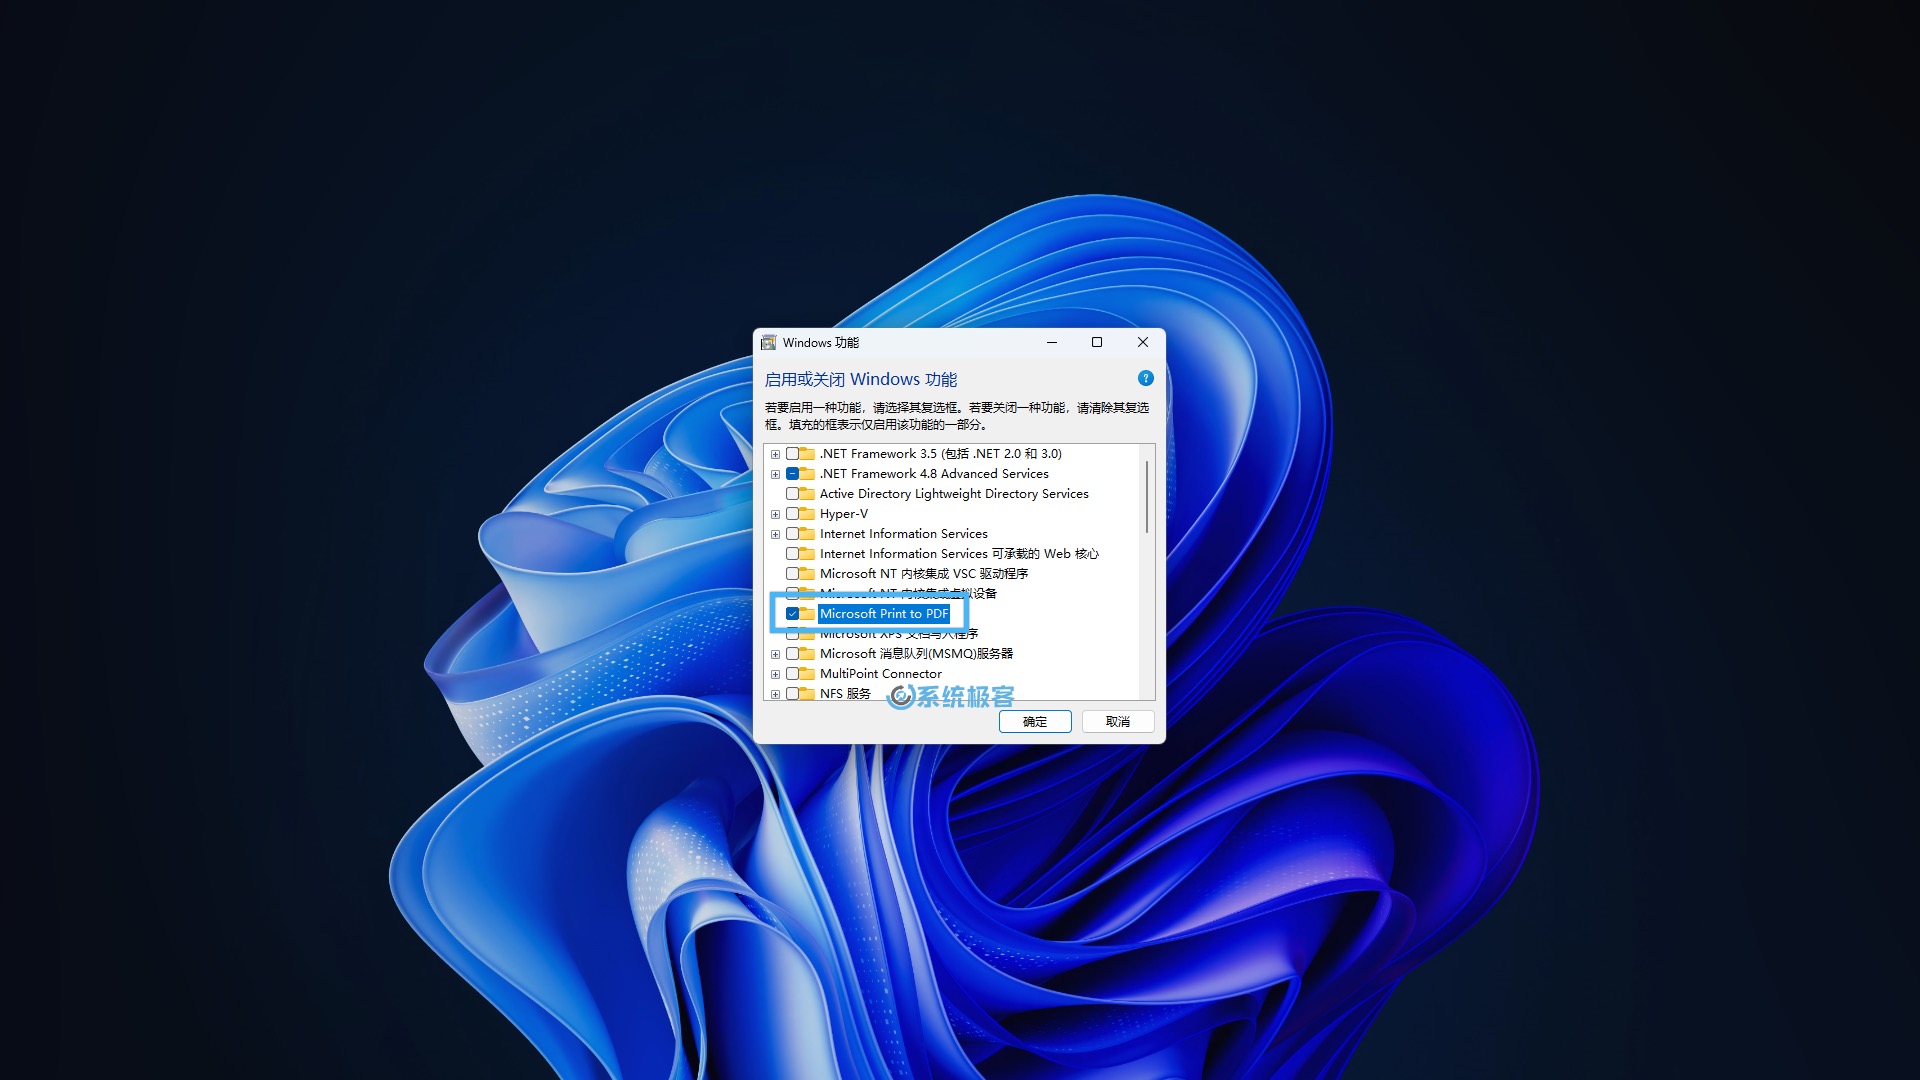This screenshot has height=1080, width=1920.
Task: Click folder icon of MultiPoint Connector
Action: pyautogui.click(x=807, y=674)
